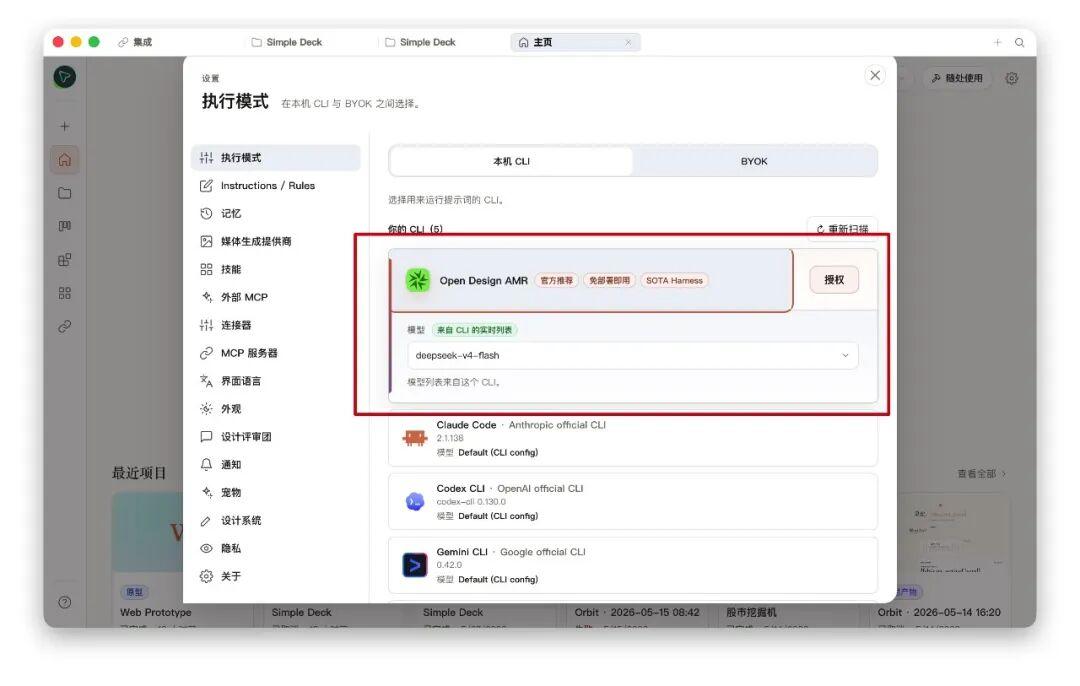Switch to the 本机 CLI tab
This screenshot has height=686, width=1080.
(x=511, y=161)
